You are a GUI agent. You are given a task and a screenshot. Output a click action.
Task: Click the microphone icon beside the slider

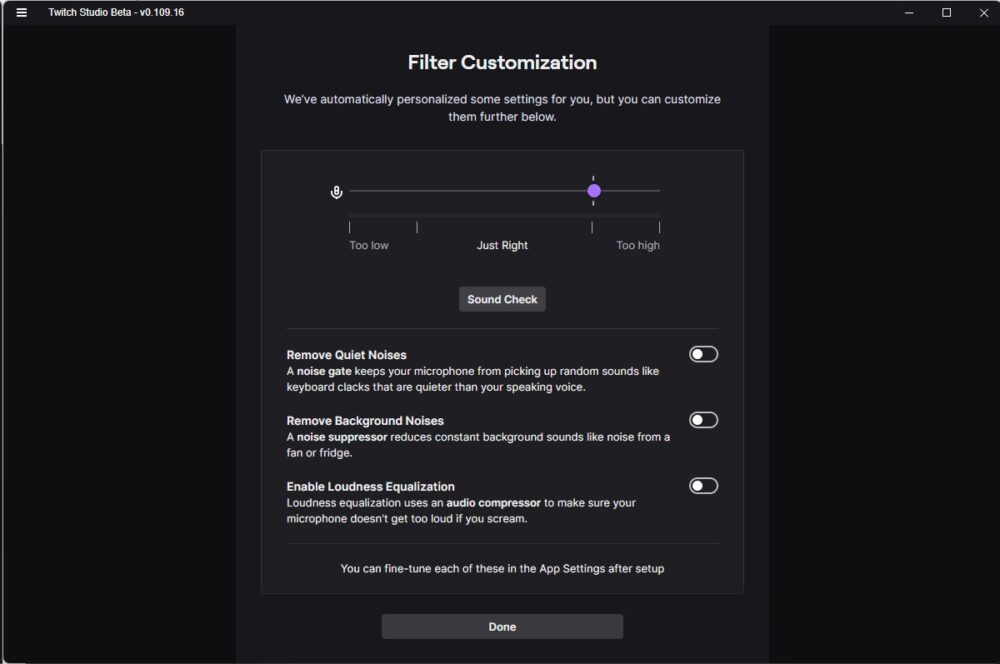tap(337, 191)
